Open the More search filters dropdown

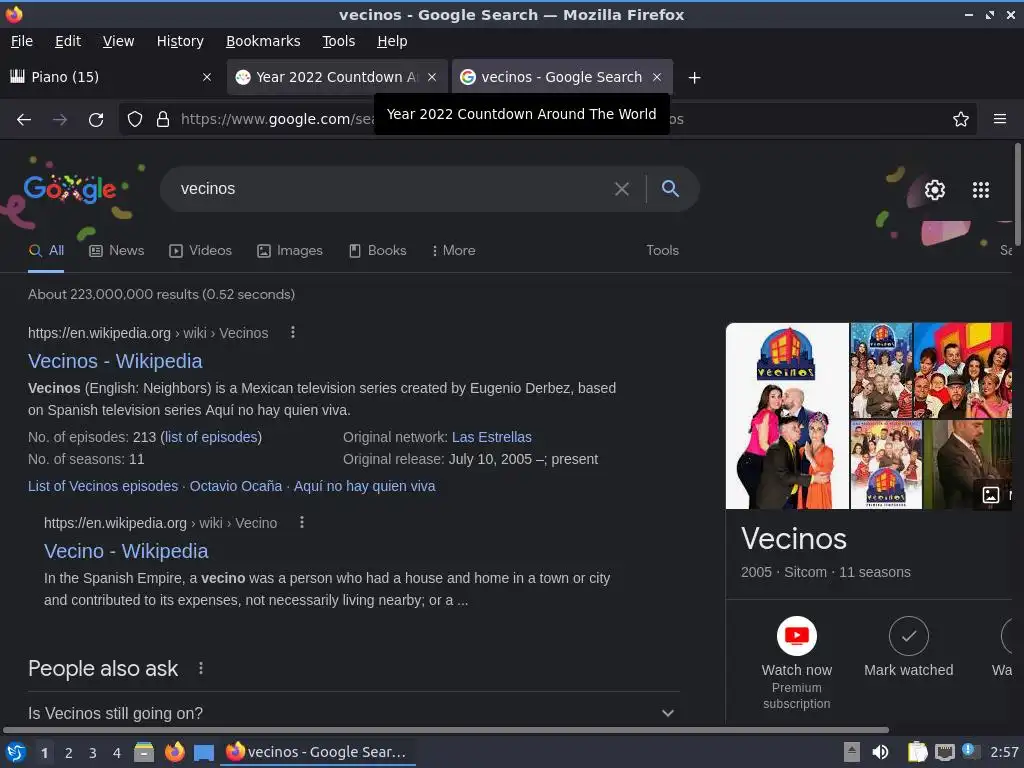[453, 251]
